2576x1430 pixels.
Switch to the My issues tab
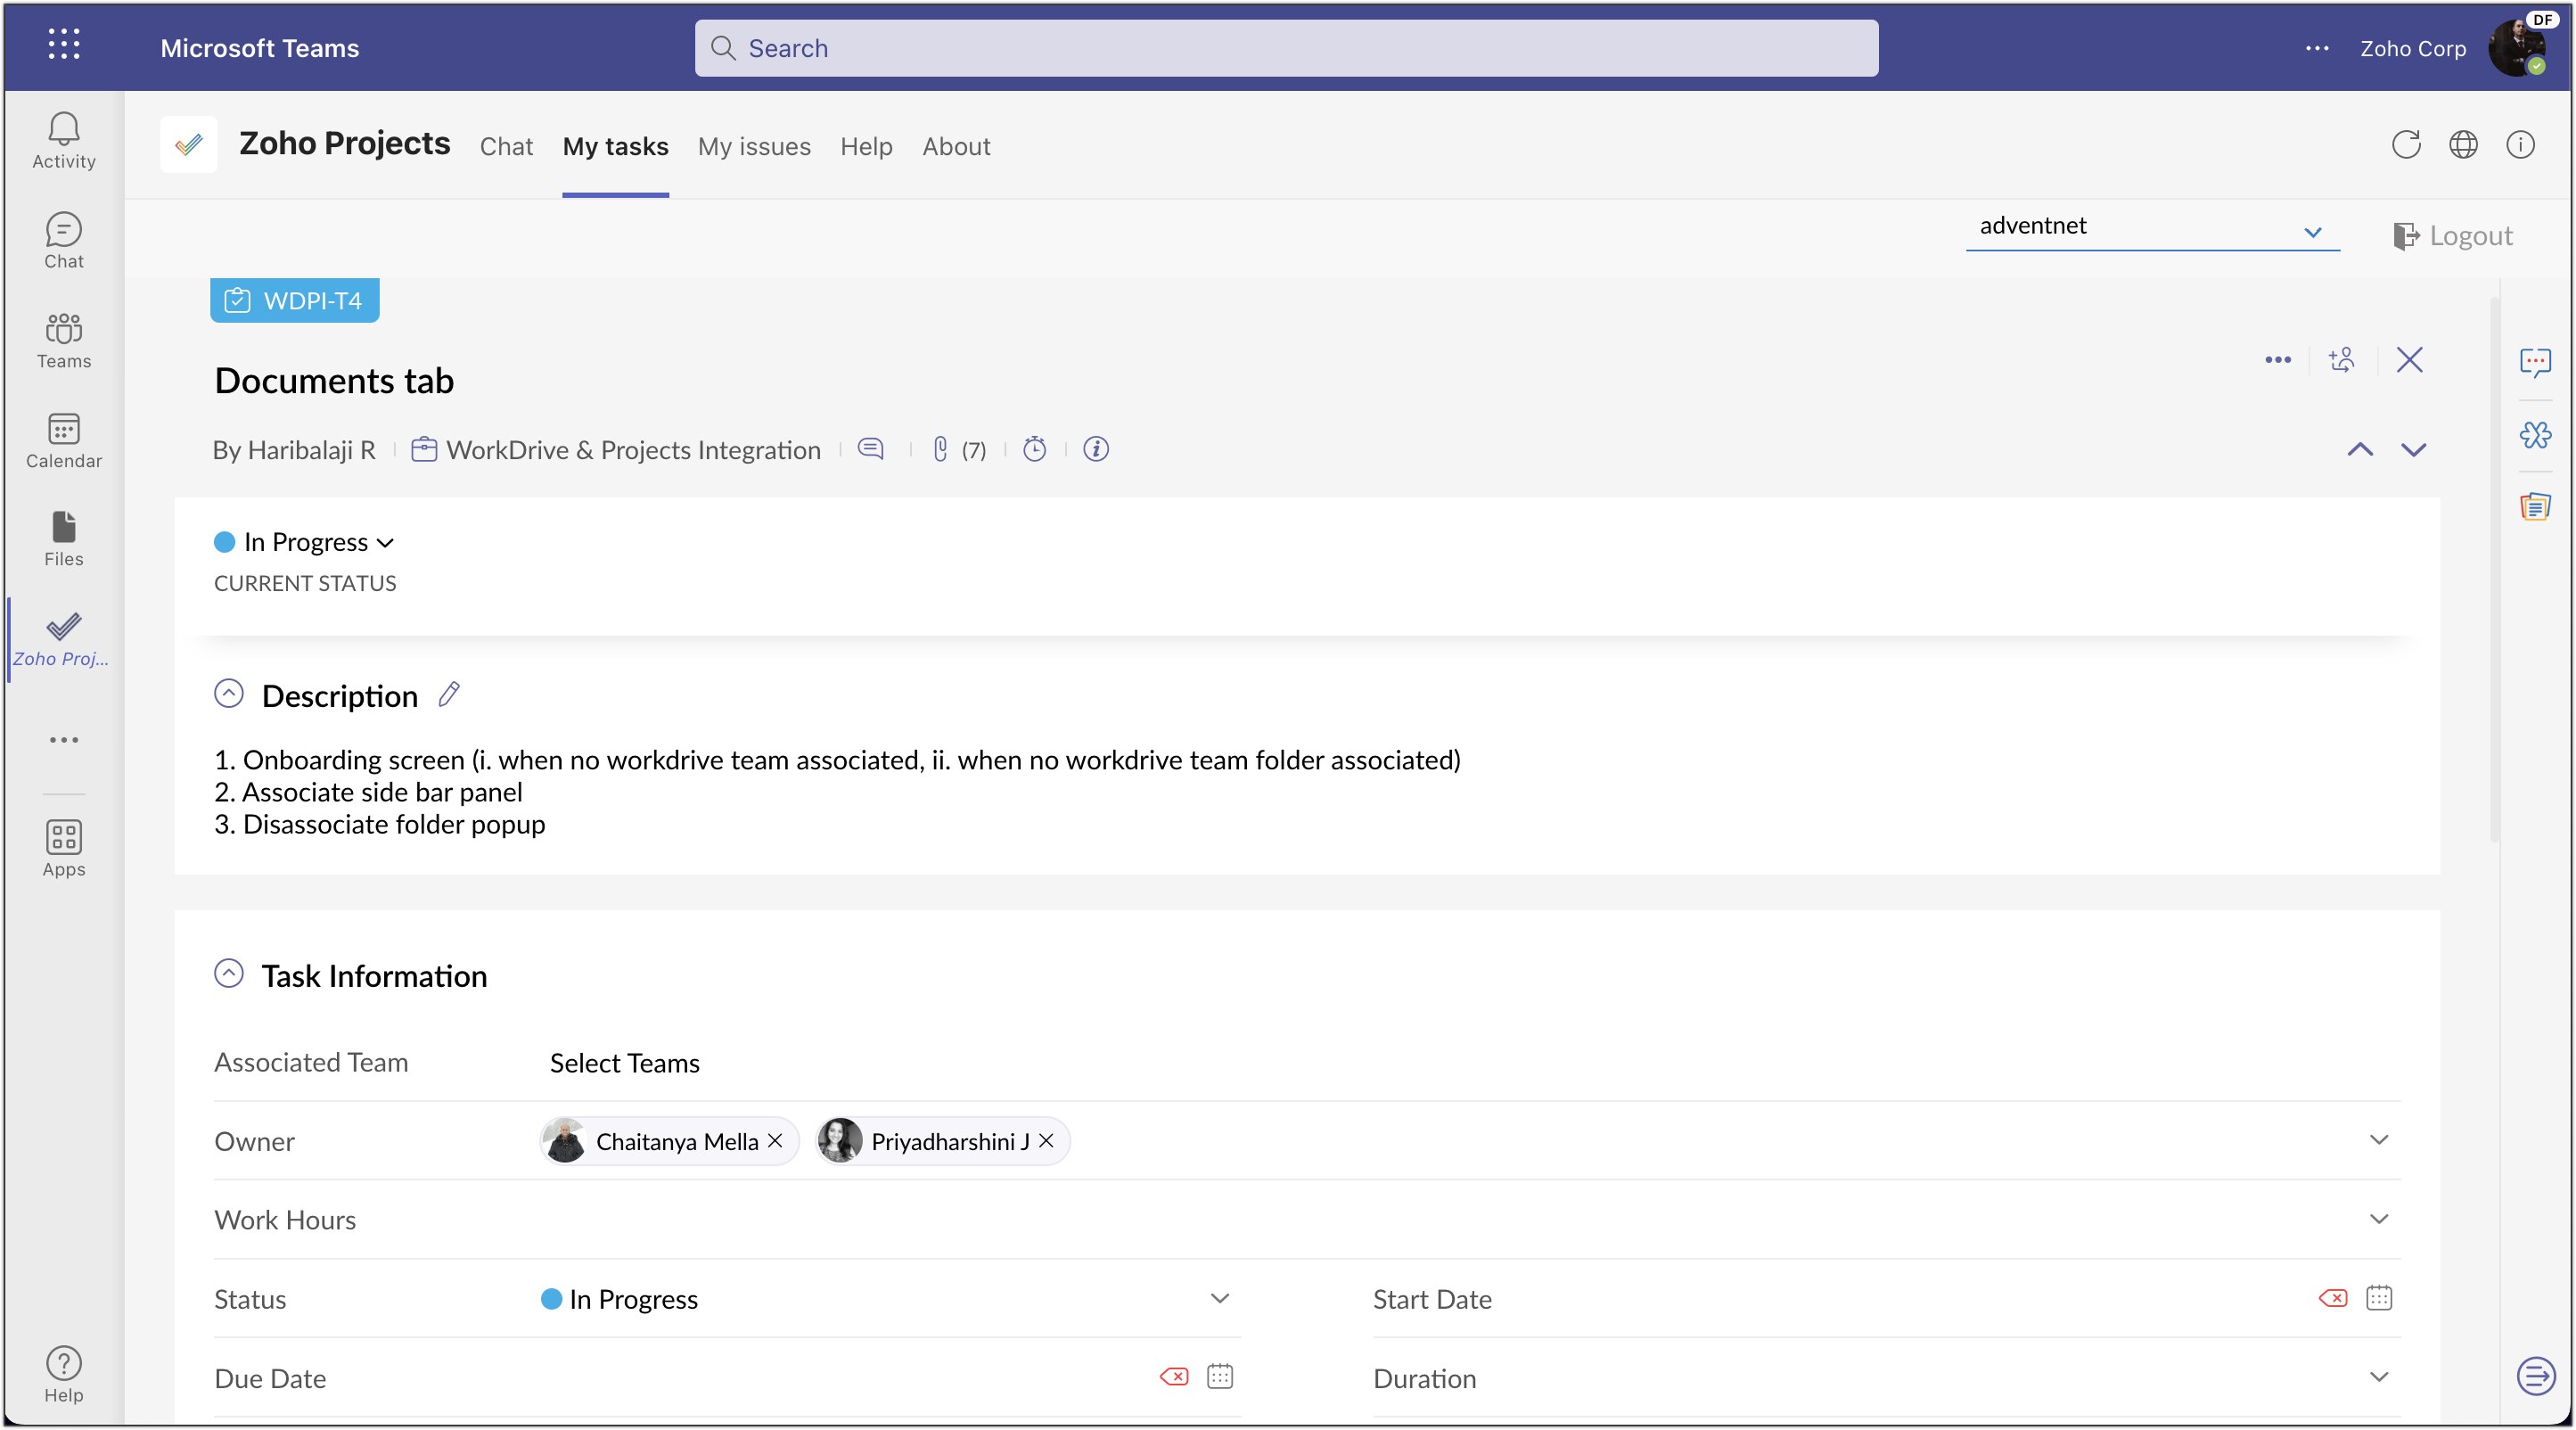[x=754, y=147]
